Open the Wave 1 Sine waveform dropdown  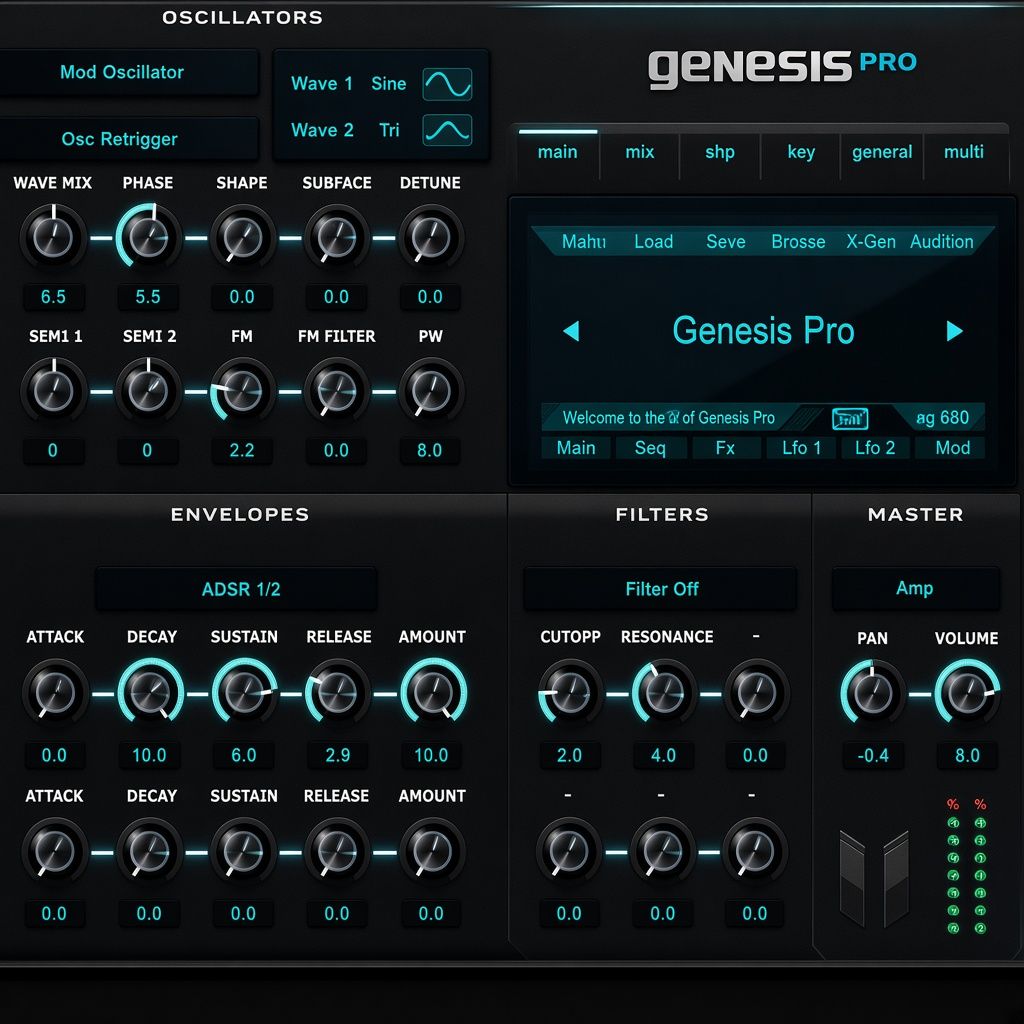tap(381, 84)
